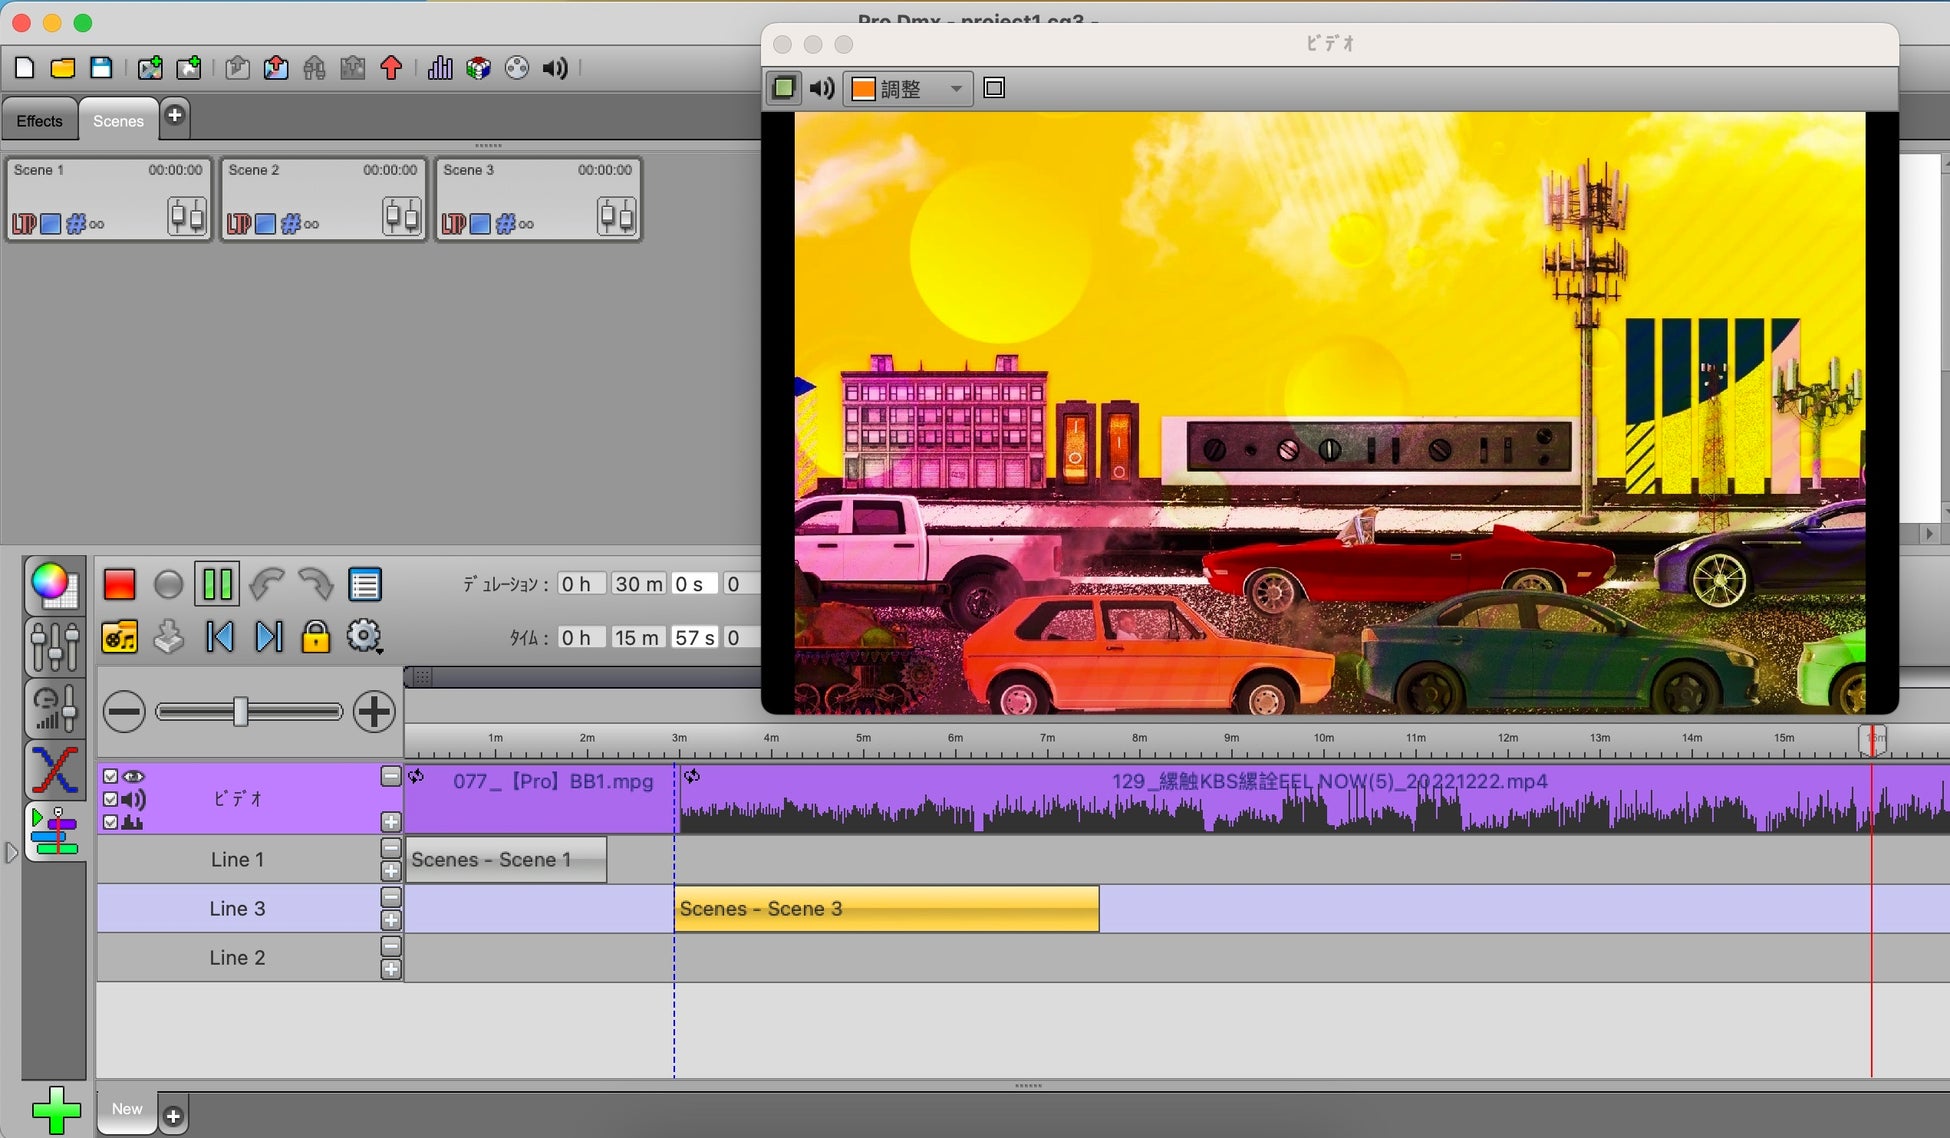Toggle the video track waveform checkbox

pyautogui.click(x=111, y=822)
